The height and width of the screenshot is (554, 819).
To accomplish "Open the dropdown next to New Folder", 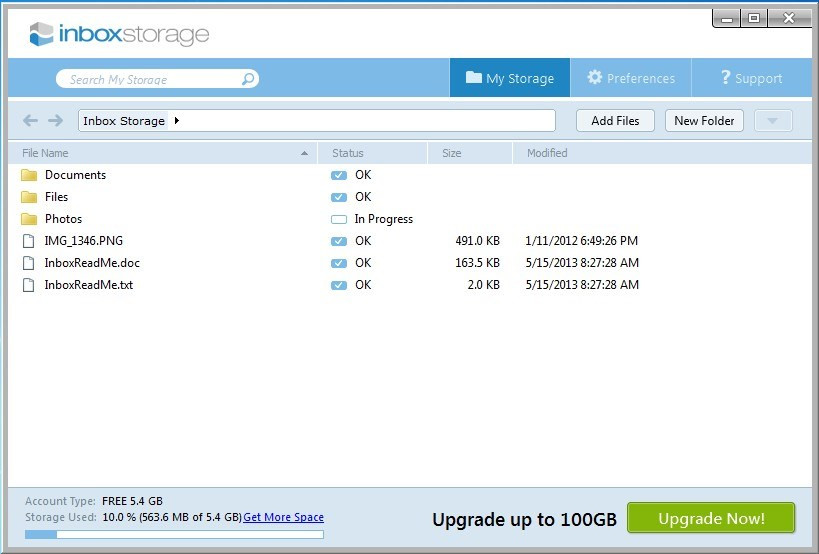I will pos(773,121).
